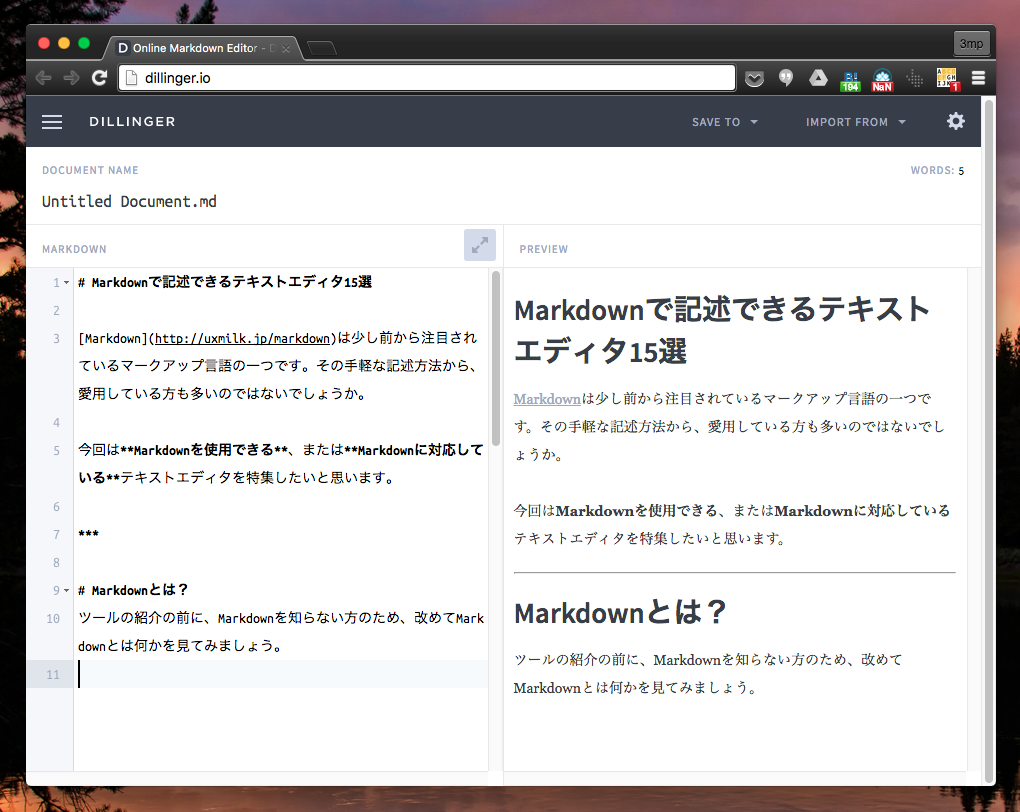Reload the page with the refresh button

99,78
